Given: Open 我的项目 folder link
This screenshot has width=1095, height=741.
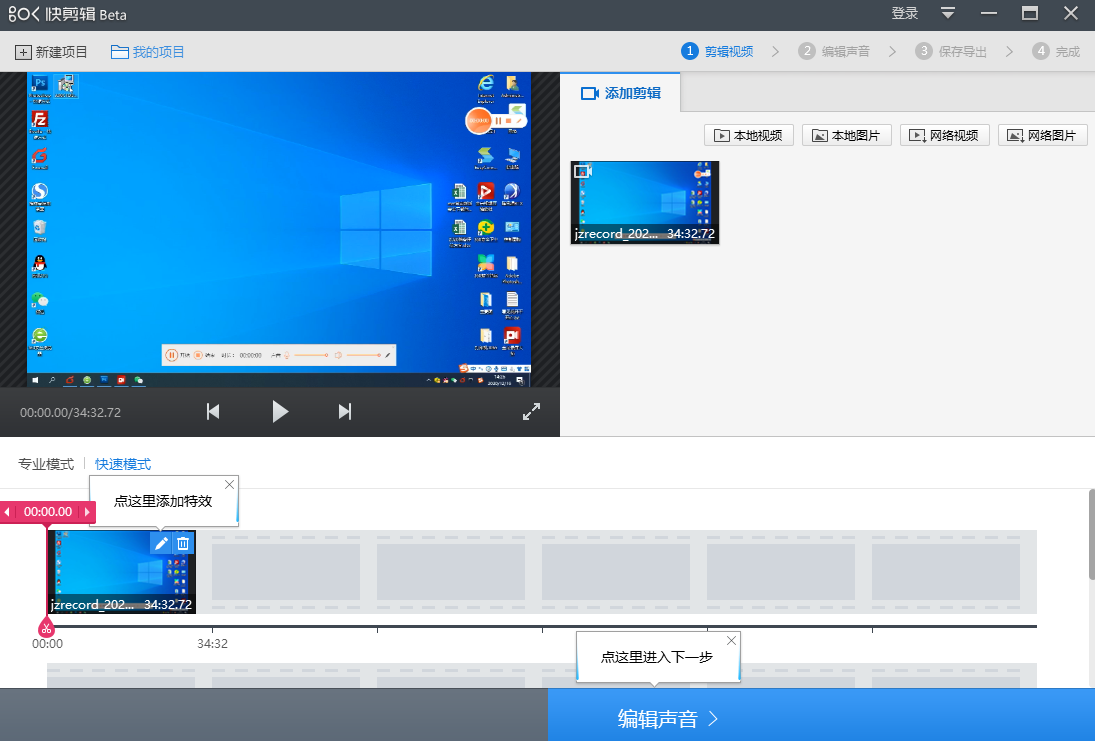Looking at the screenshot, I should (x=148, y=52).
